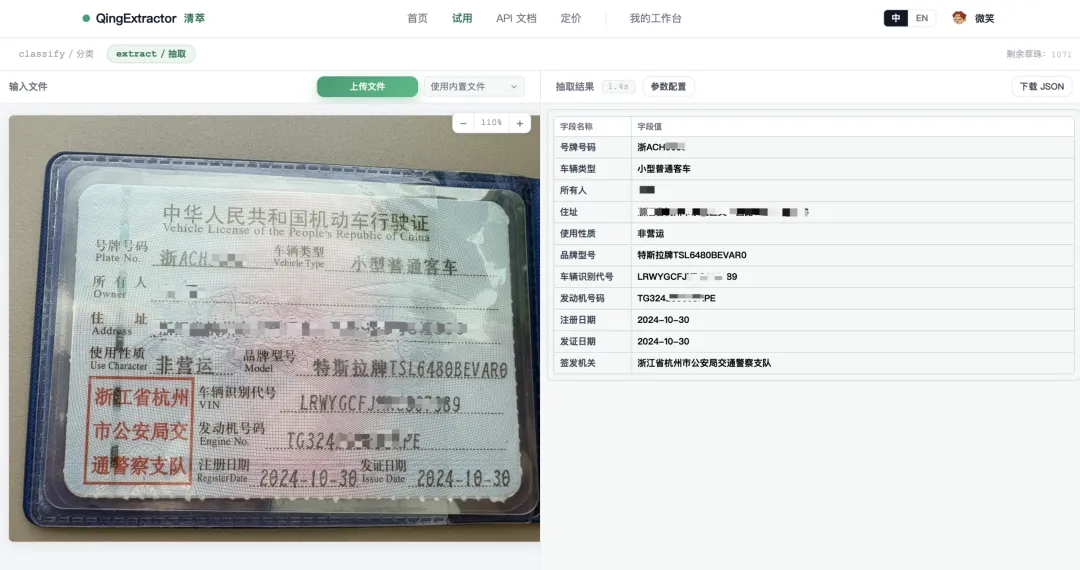Open user avatar 微笑 menu
The image size is (1080, 570).
point(973,19)
